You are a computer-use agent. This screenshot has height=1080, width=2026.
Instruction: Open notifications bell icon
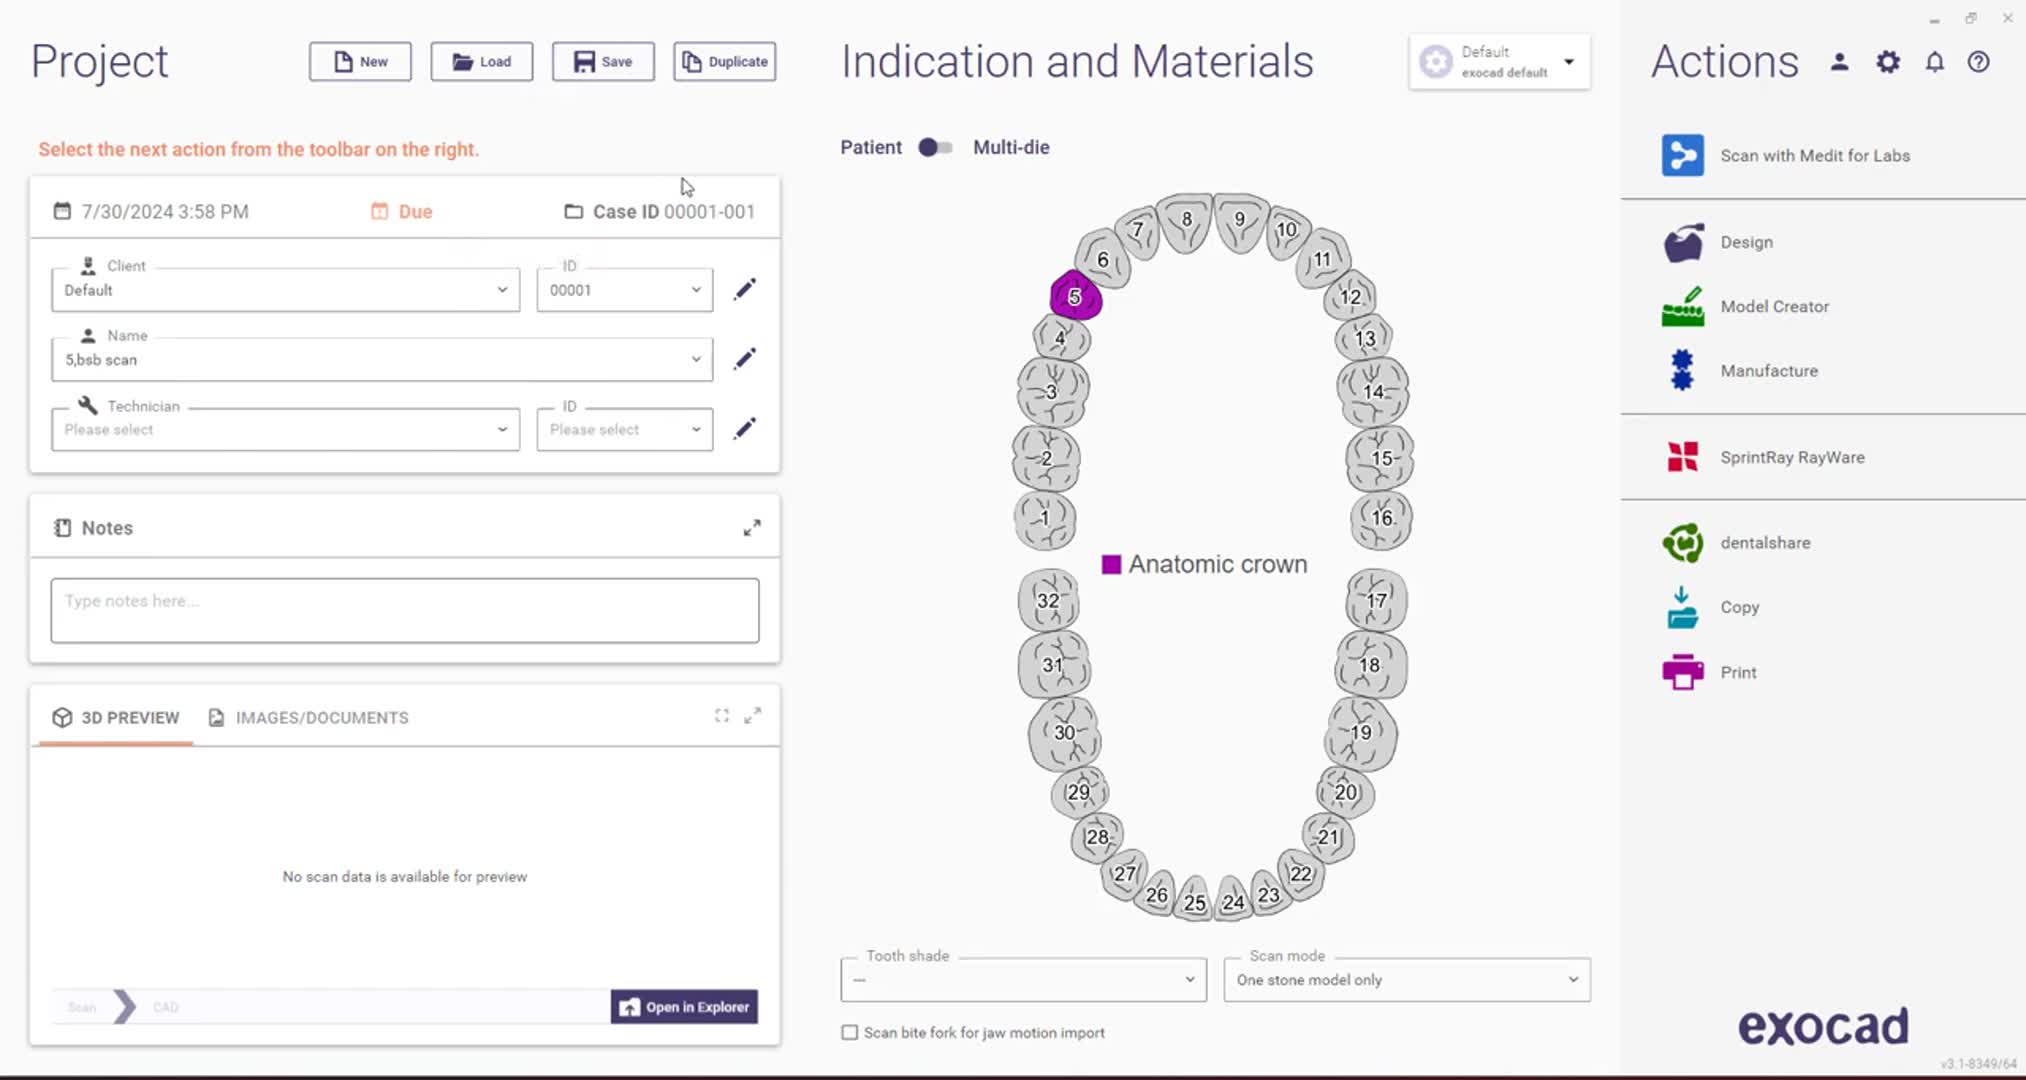pyautogui.click(x=1934, y=62)
